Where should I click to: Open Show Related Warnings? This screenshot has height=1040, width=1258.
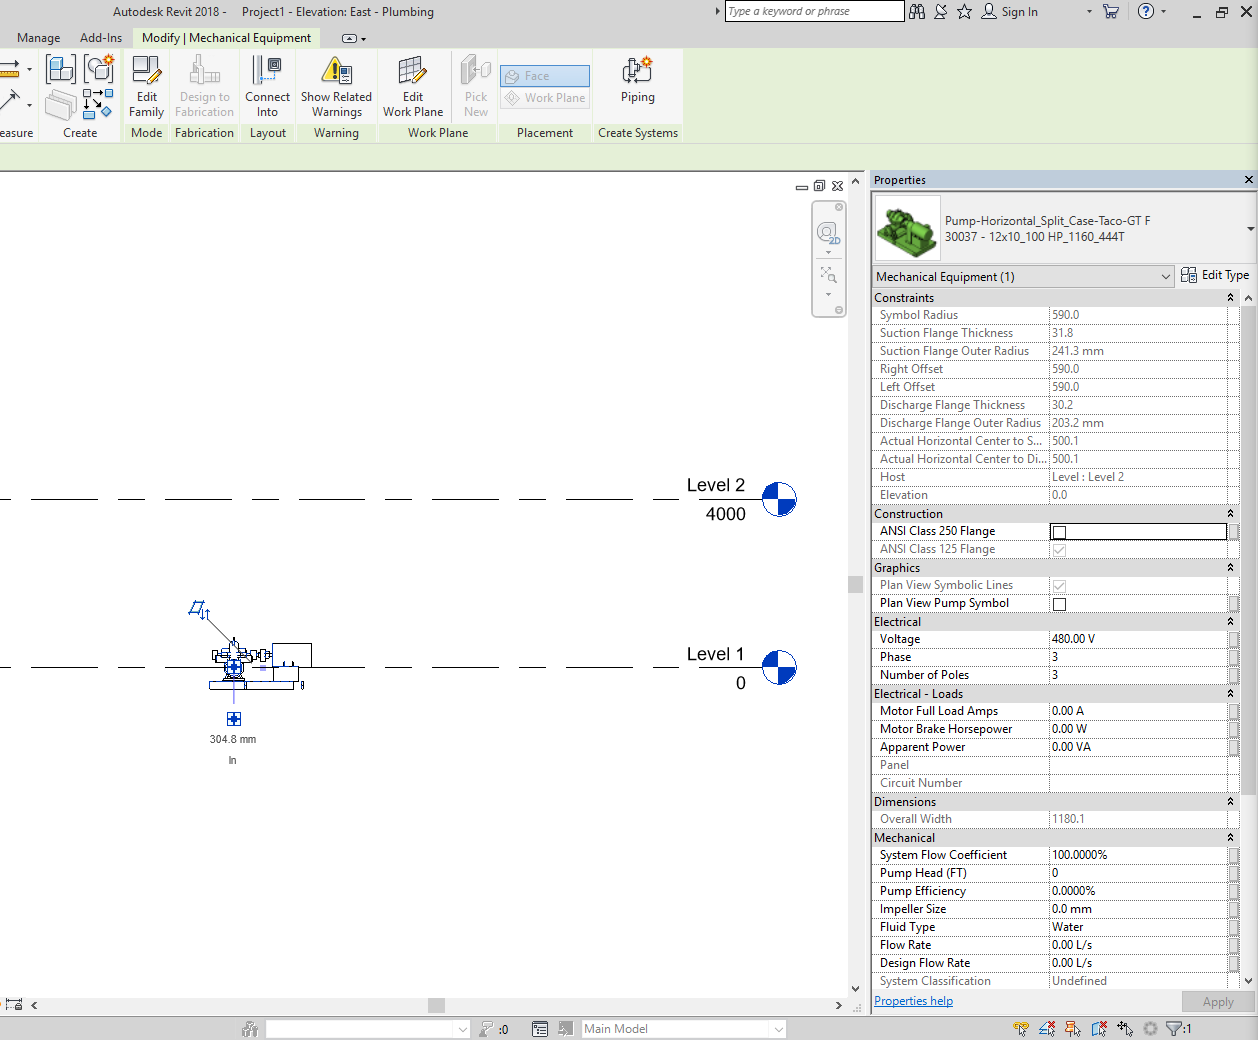click(x=336, y=86)
